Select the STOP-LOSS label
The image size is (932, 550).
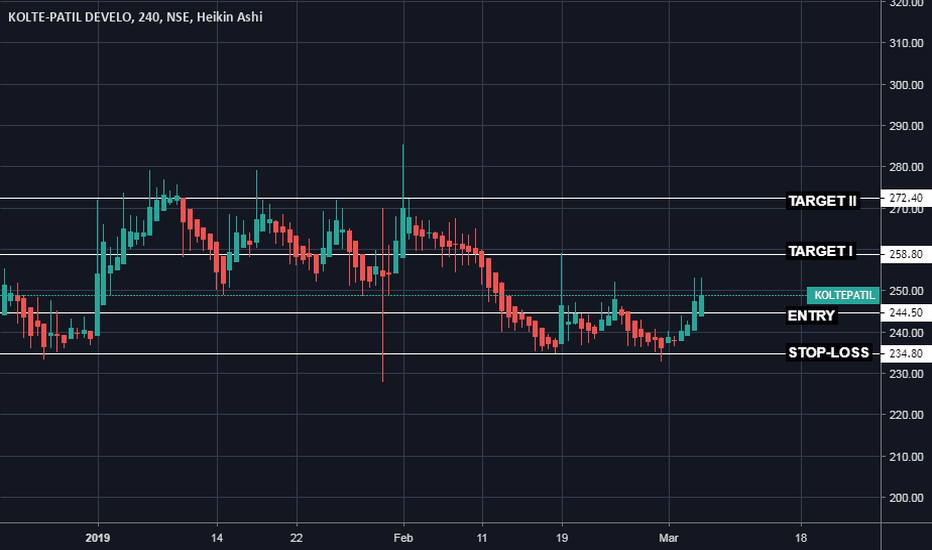coord(829,353)
